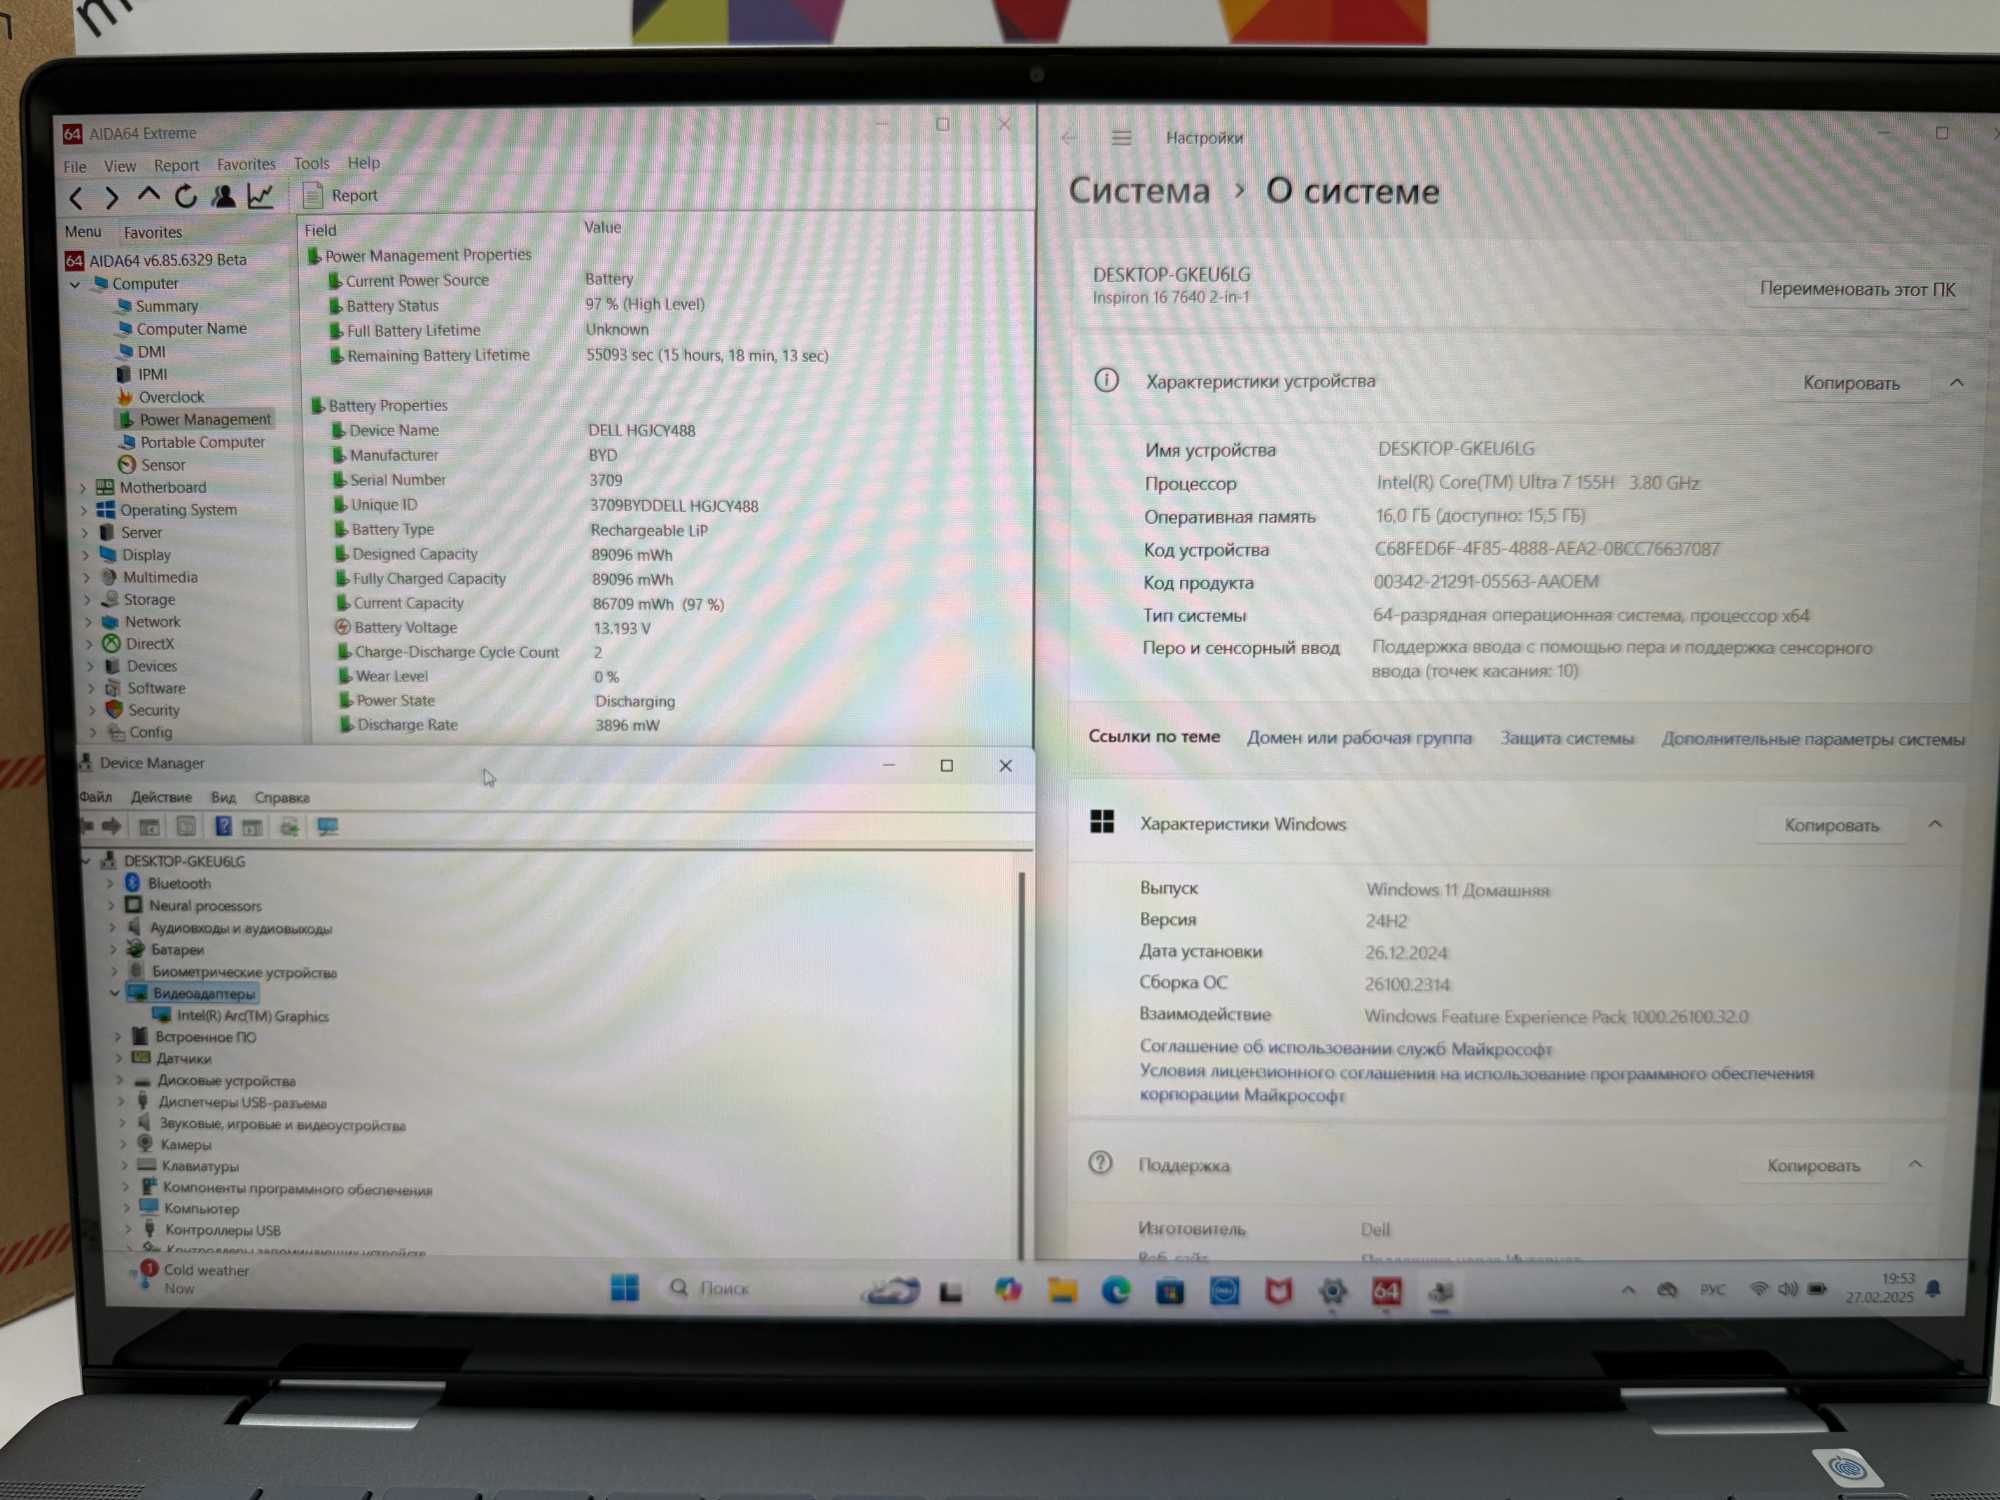
Task: Switch to the Favorites tab in AIDA64 sidebar
Action: click(x=153, y=232)
